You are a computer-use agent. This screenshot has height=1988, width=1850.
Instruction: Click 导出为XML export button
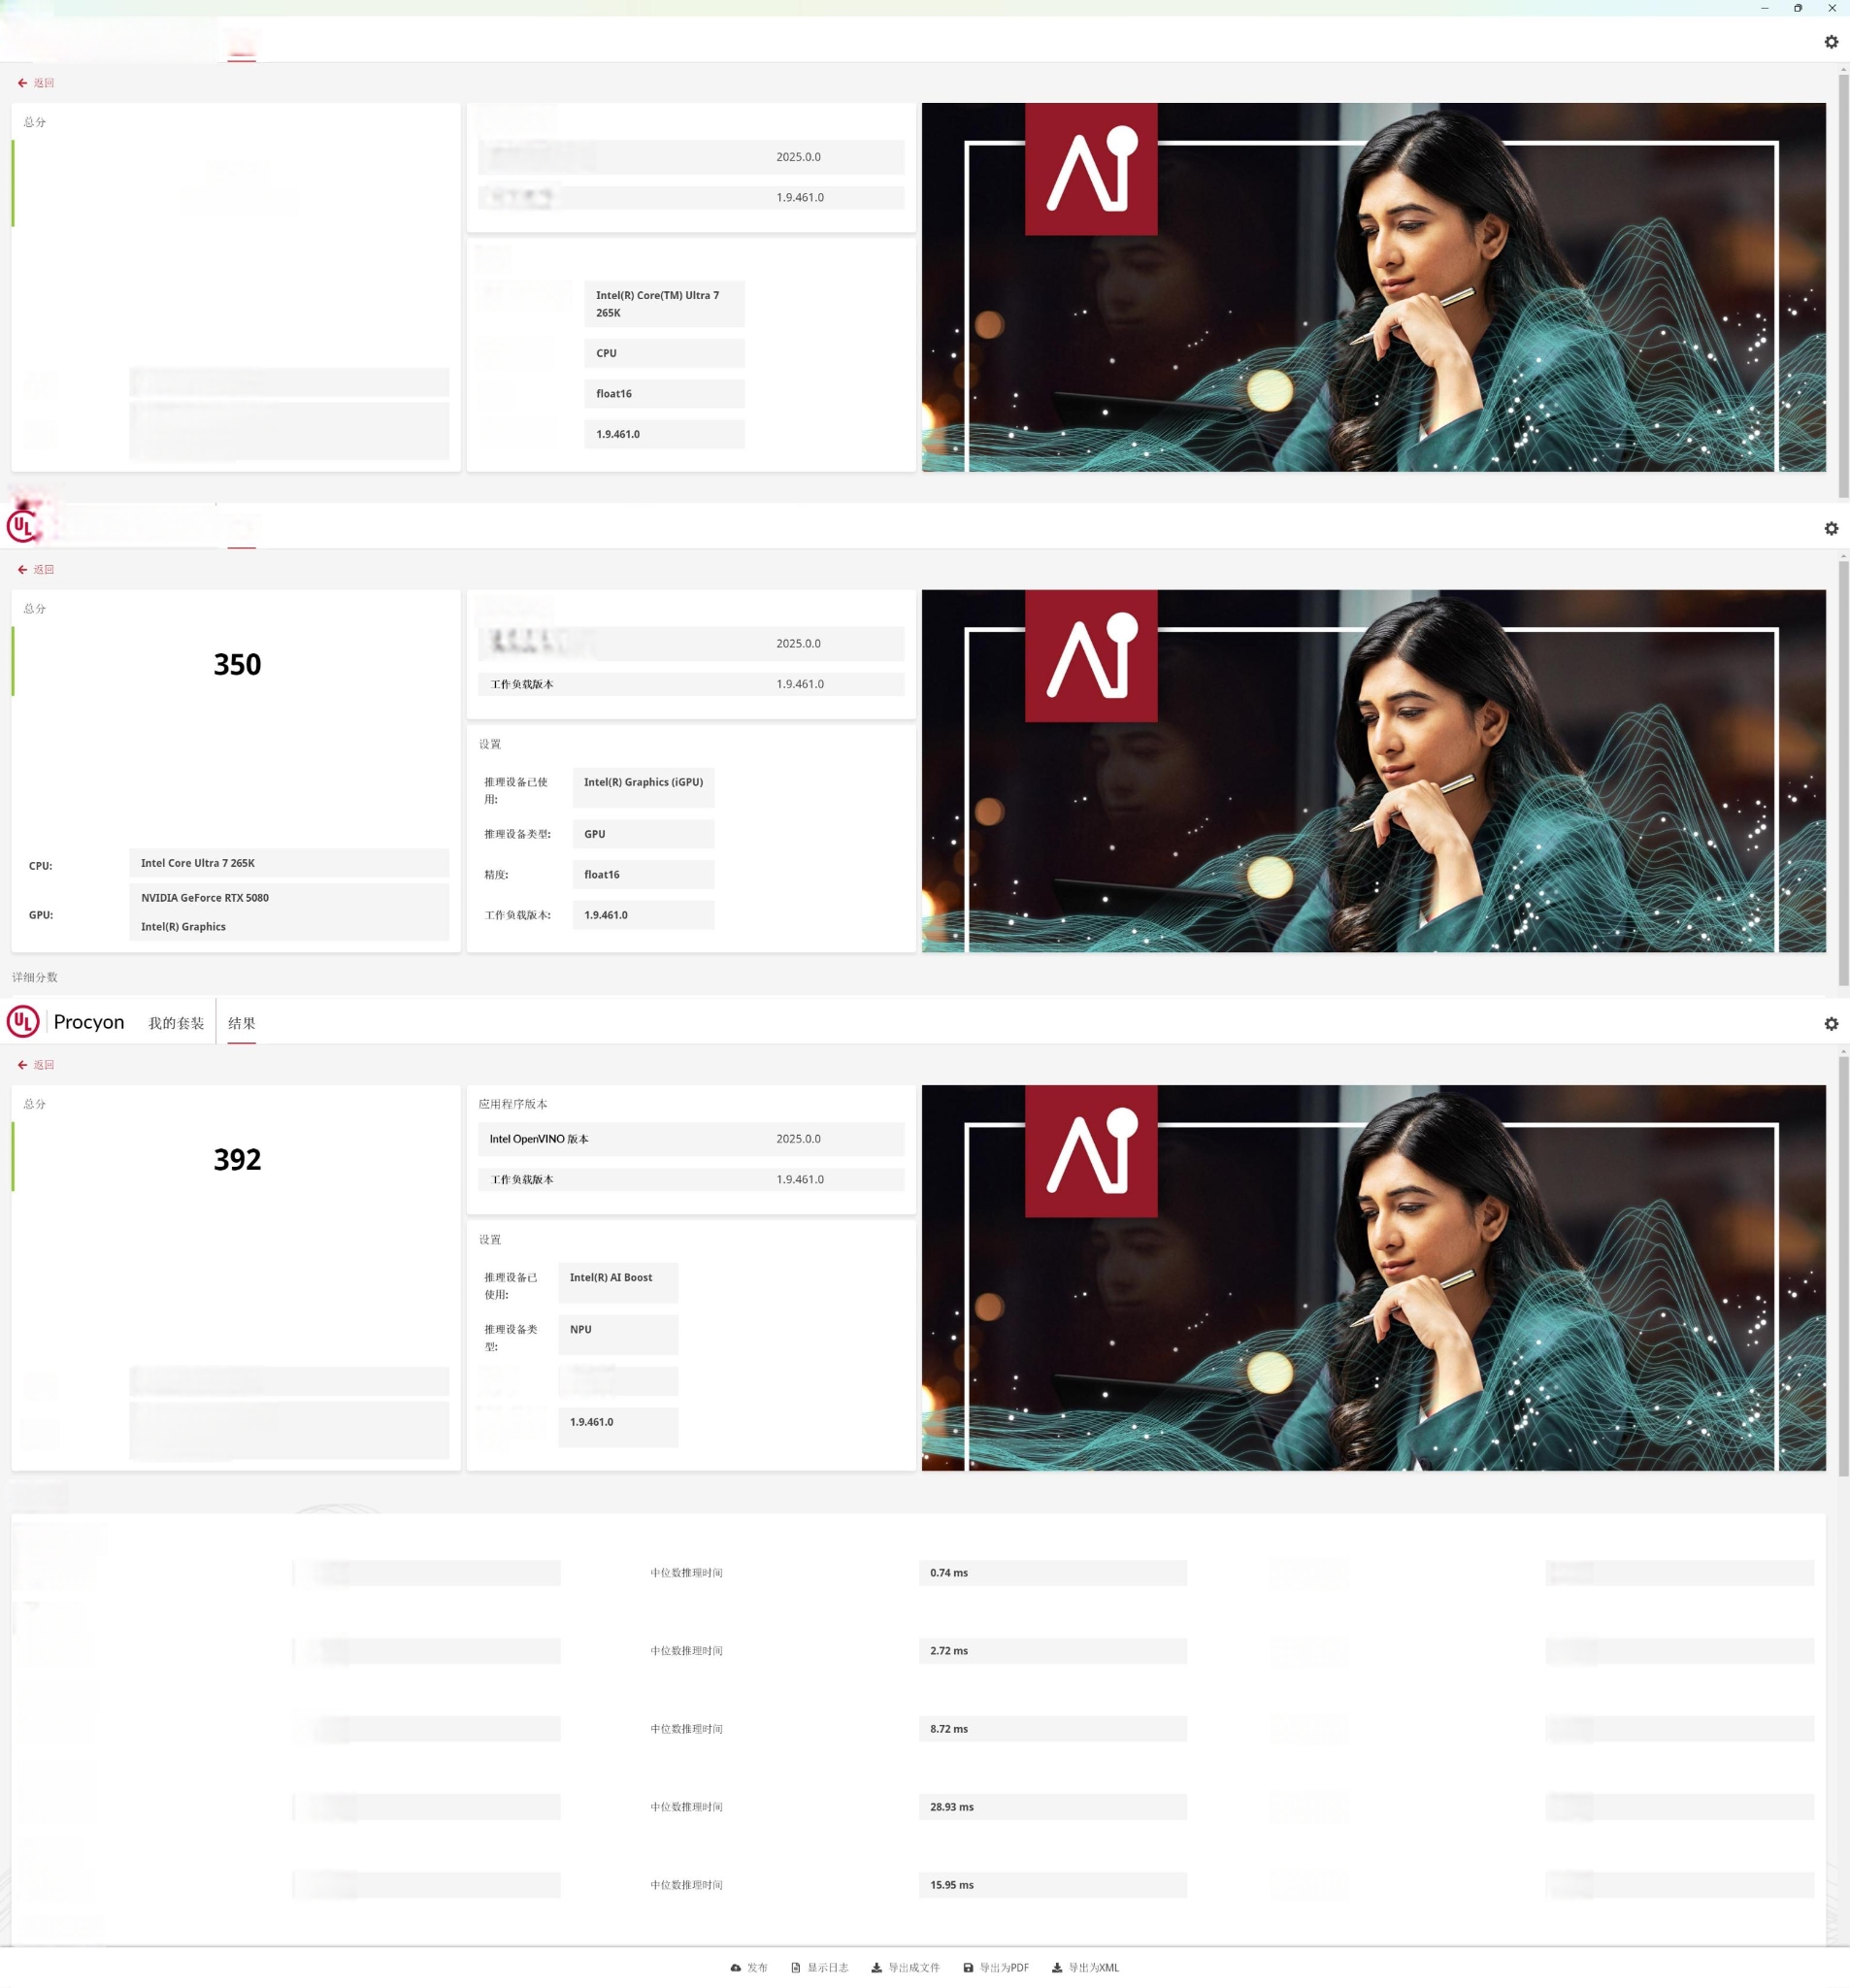[1085, 1967]
